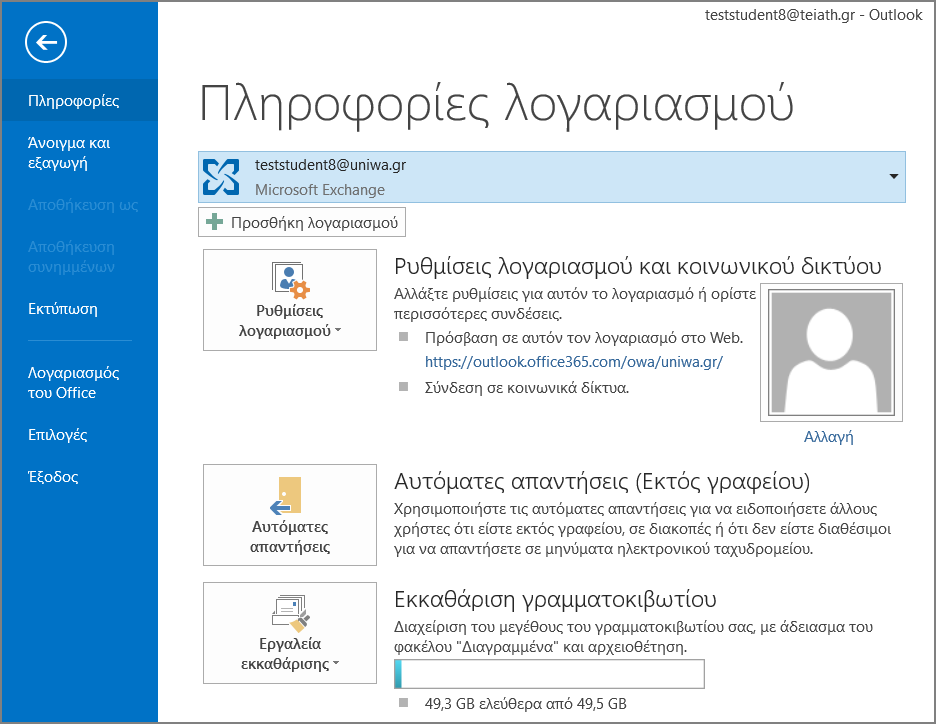936x724 pixels.
Task: Open the Πληροφορίες tab
Action: click(x=80, y=100)
